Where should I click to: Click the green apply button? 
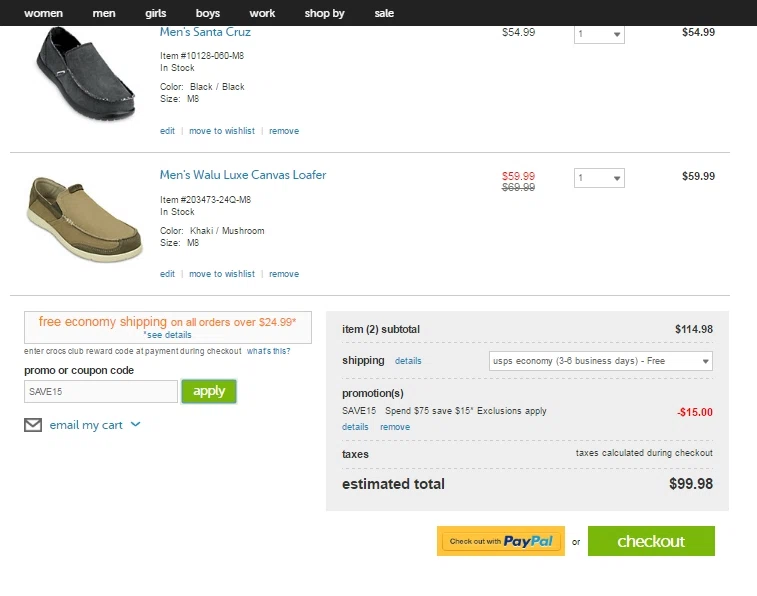tap(209, 391)
